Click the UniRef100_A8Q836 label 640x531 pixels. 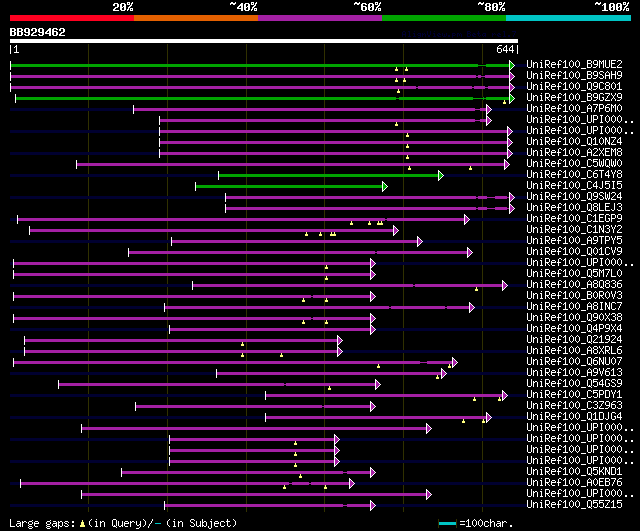pos(574,284)
